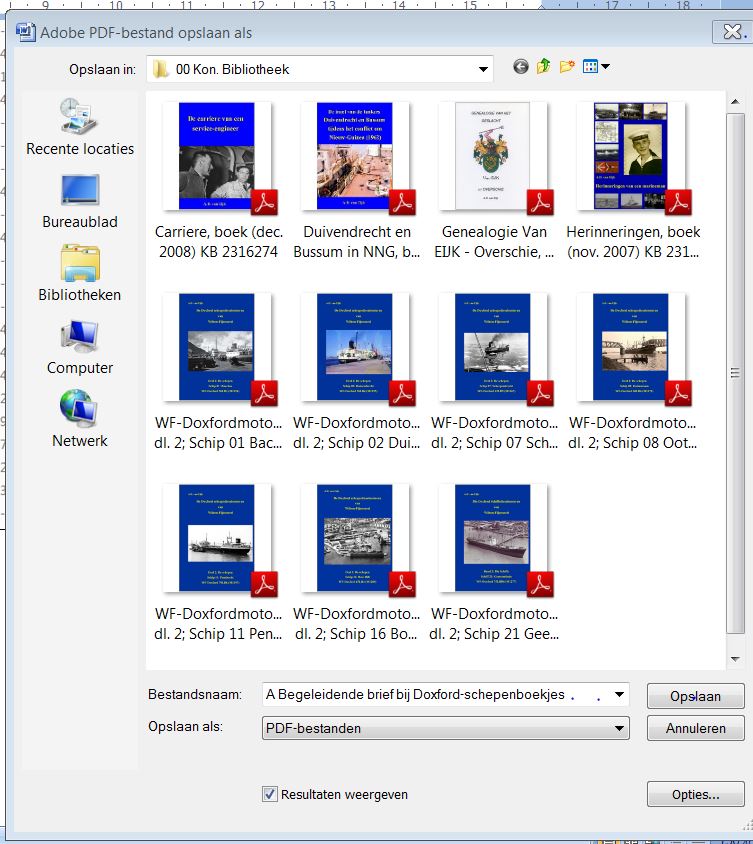Viewport: 753px width, 844px height.
Task: Select the 'Carriere, boek' PDF thumbnail
Action: click(x=219, y=157)
